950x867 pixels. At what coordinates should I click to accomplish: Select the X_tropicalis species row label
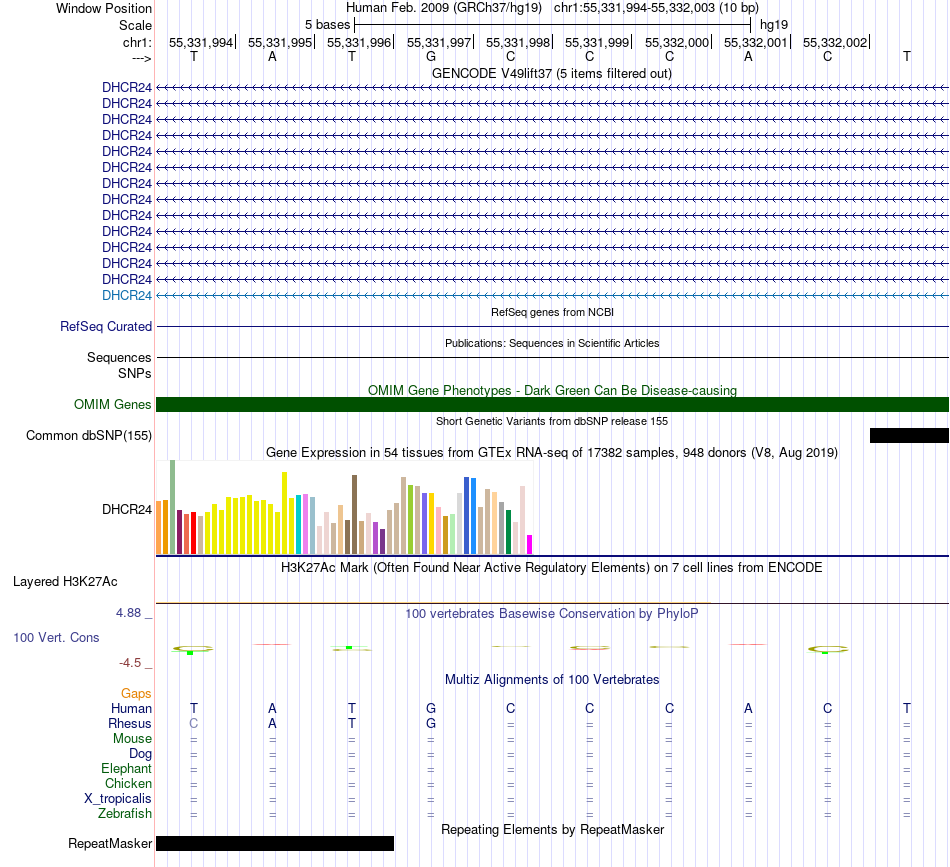118,799
